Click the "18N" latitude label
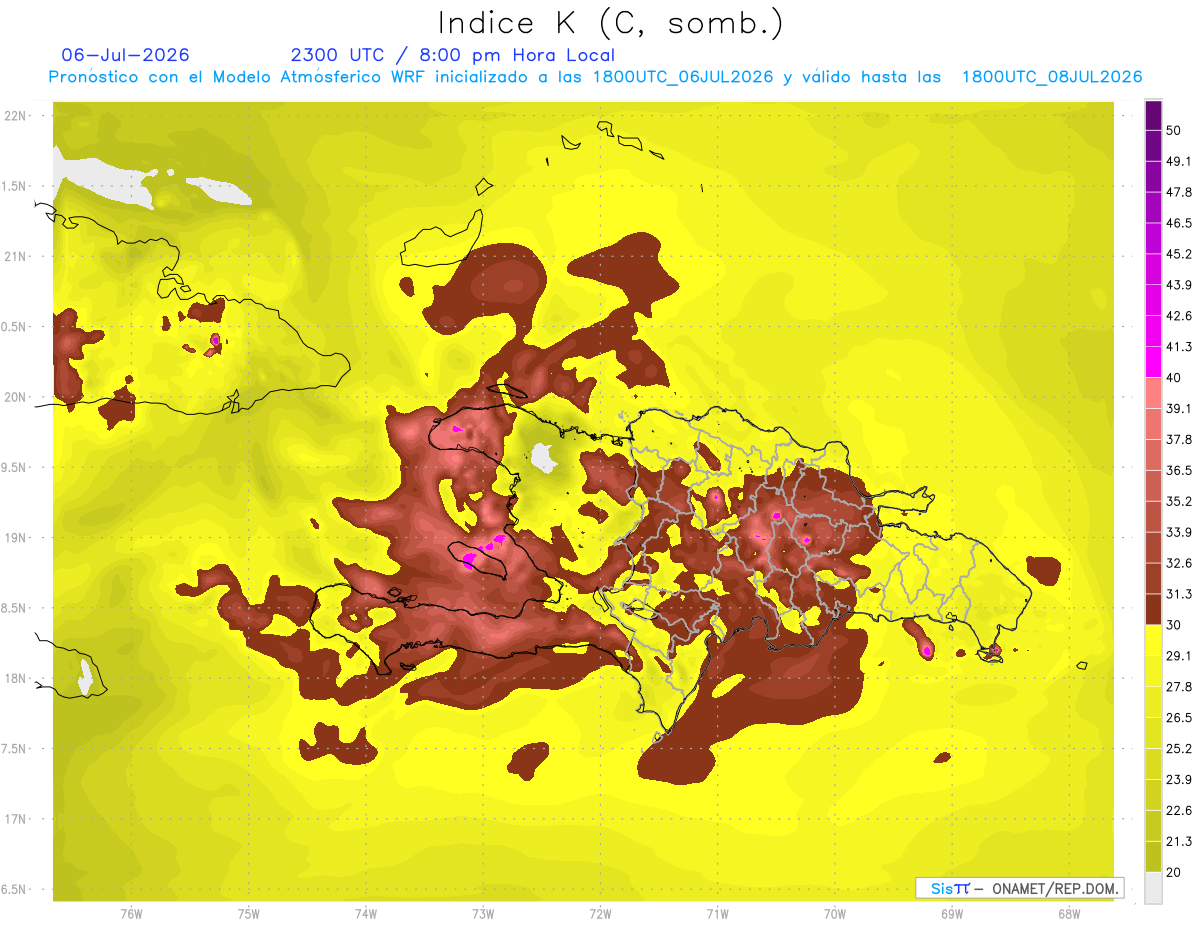The height and width of the screenshot is (927, 1200). coord(15,678)
